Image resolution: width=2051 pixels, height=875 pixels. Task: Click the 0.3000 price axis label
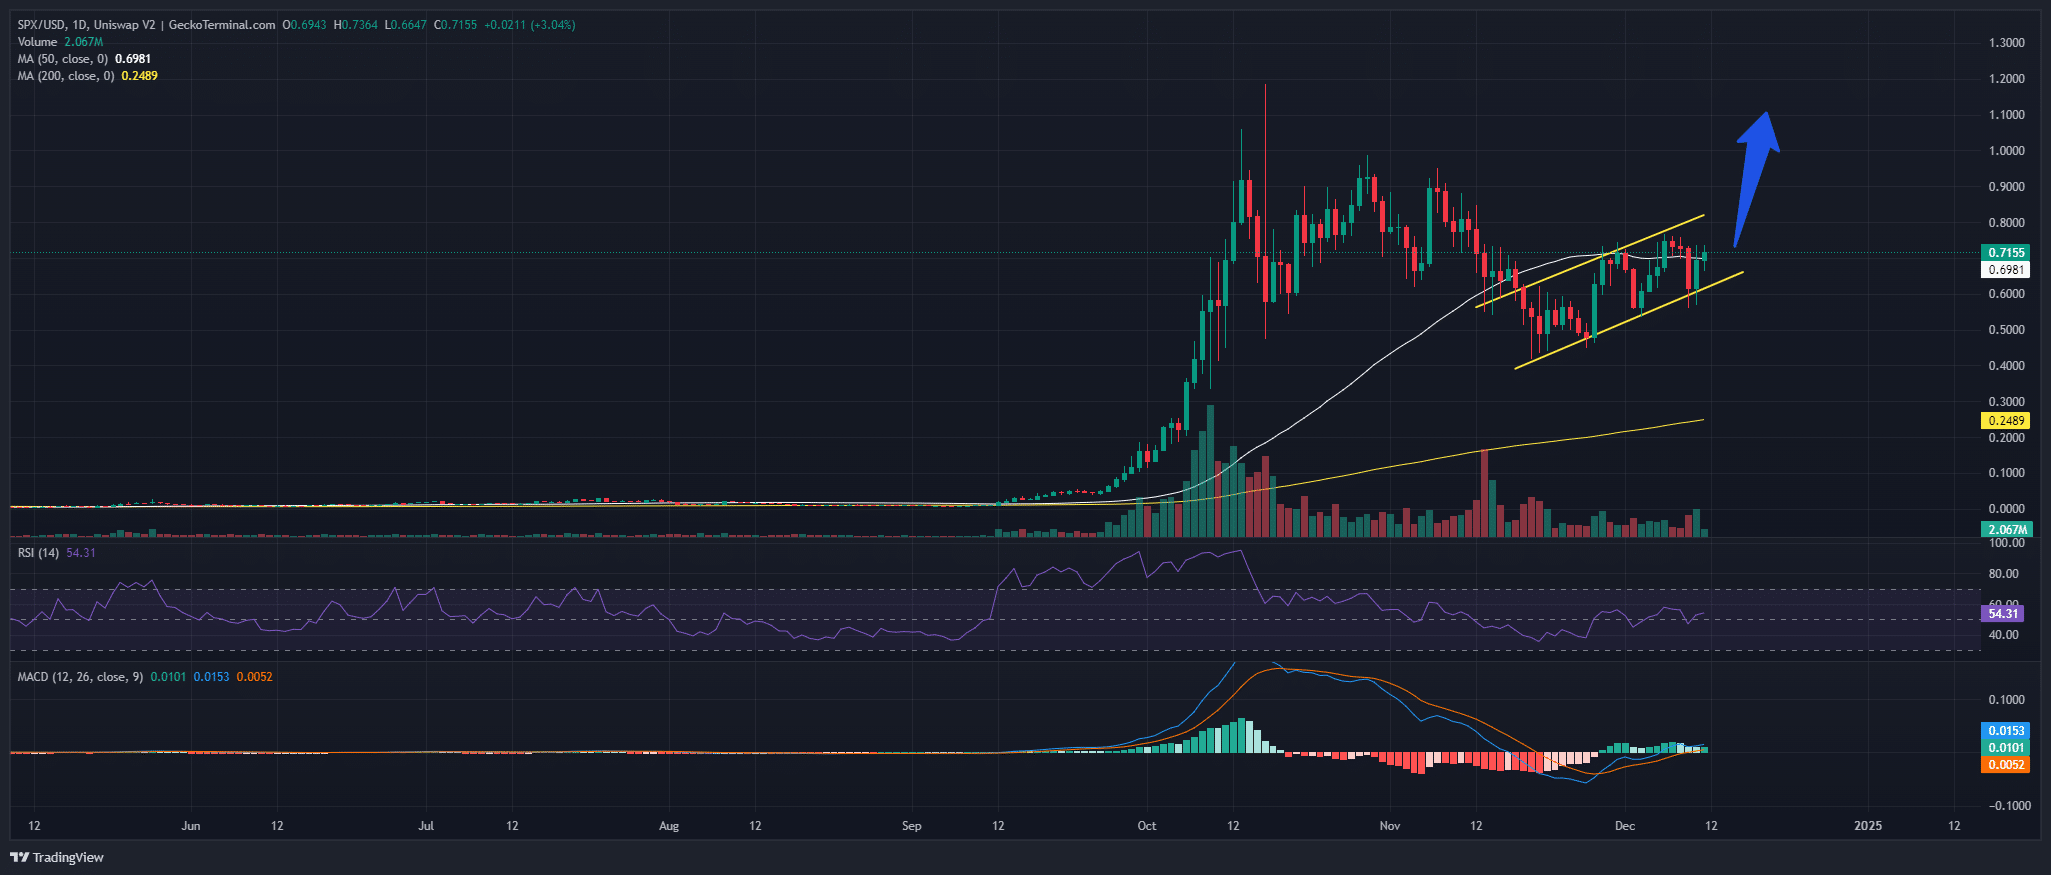(x=2007, y=402)
